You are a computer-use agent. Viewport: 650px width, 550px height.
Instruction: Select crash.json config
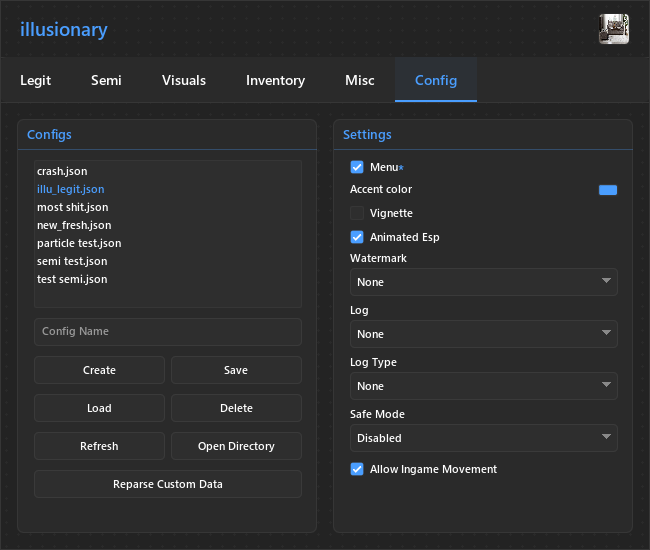pyautogui.click(x=167, y=171)
